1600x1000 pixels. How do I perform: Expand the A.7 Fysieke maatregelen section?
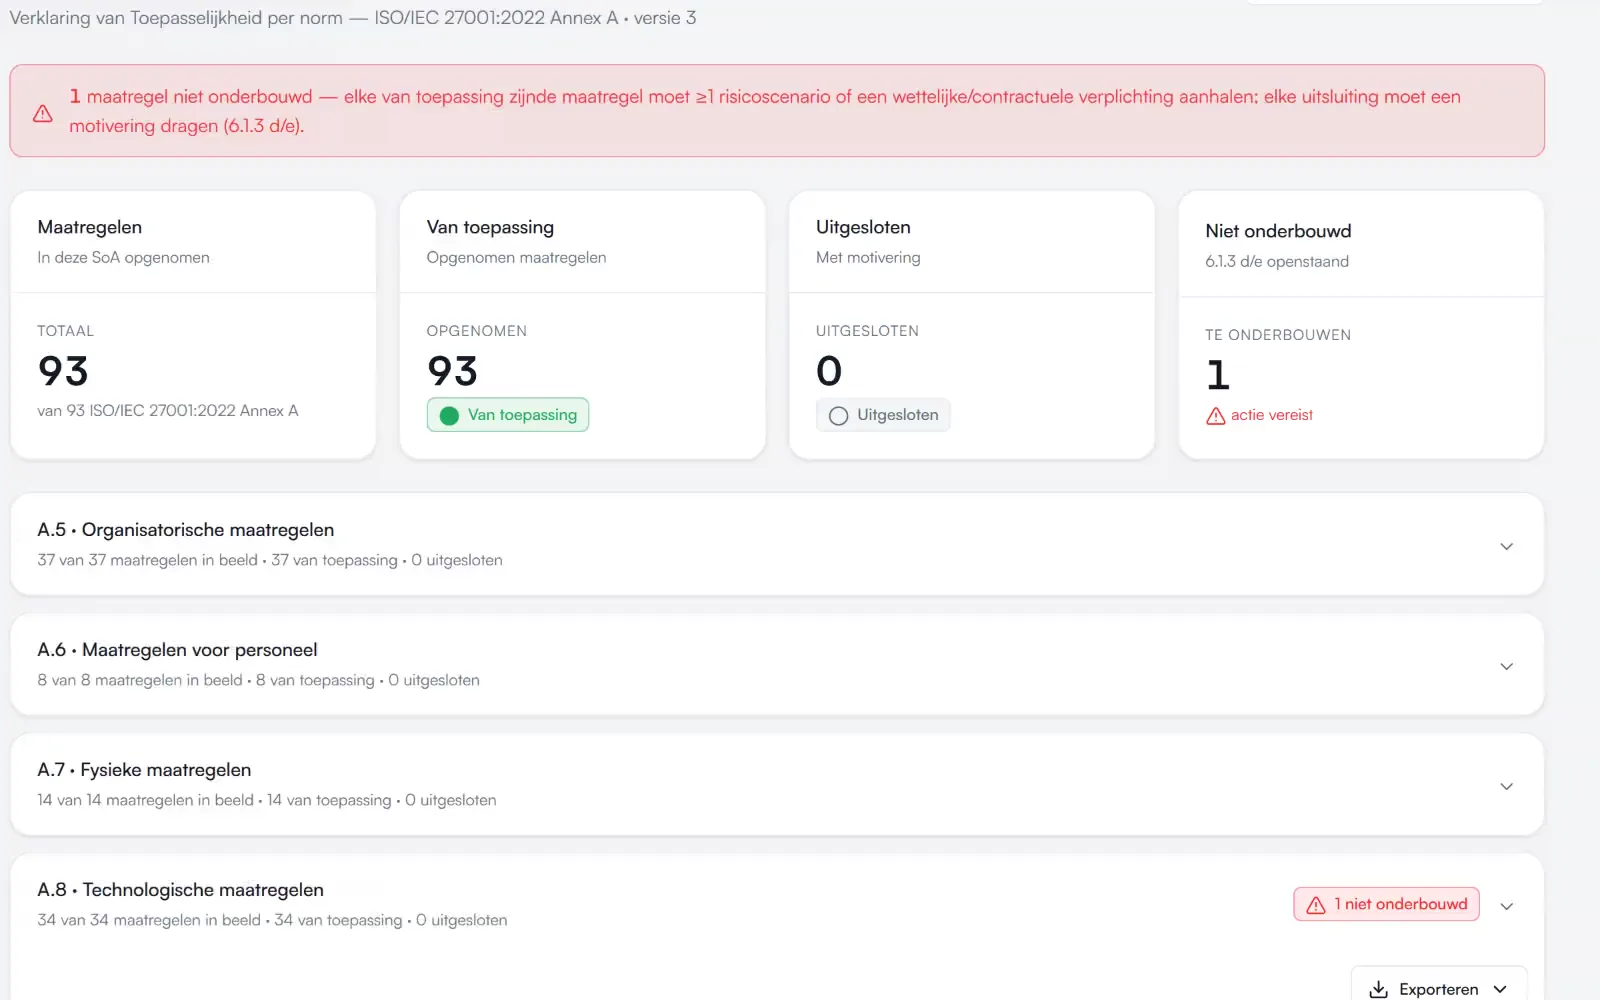(1506, 786)
